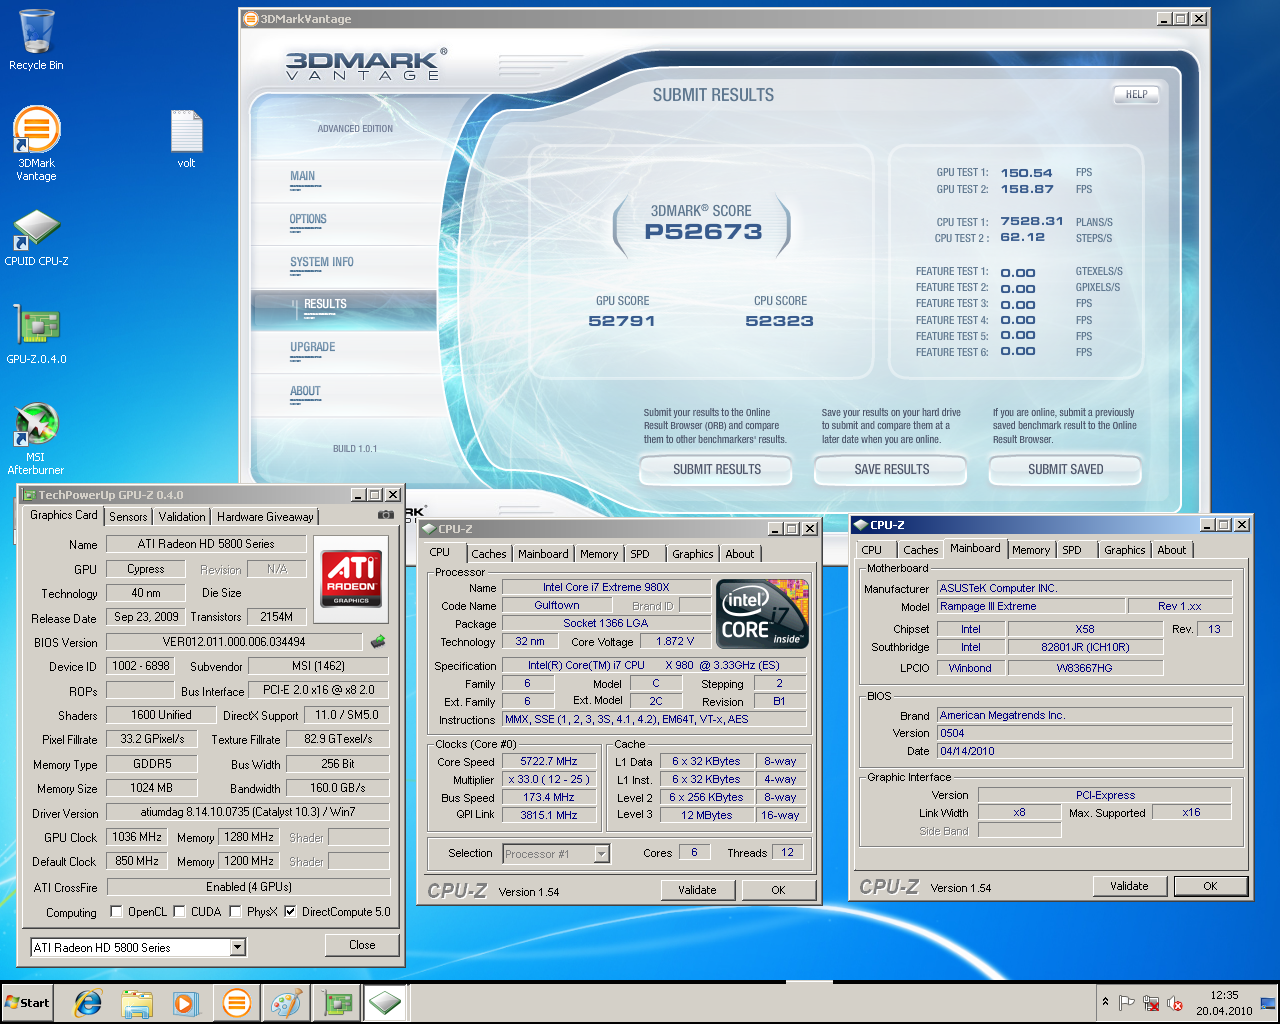Open Paint from the taskbar
Screen dimensions: 1280x1024
coord(286,1003)
